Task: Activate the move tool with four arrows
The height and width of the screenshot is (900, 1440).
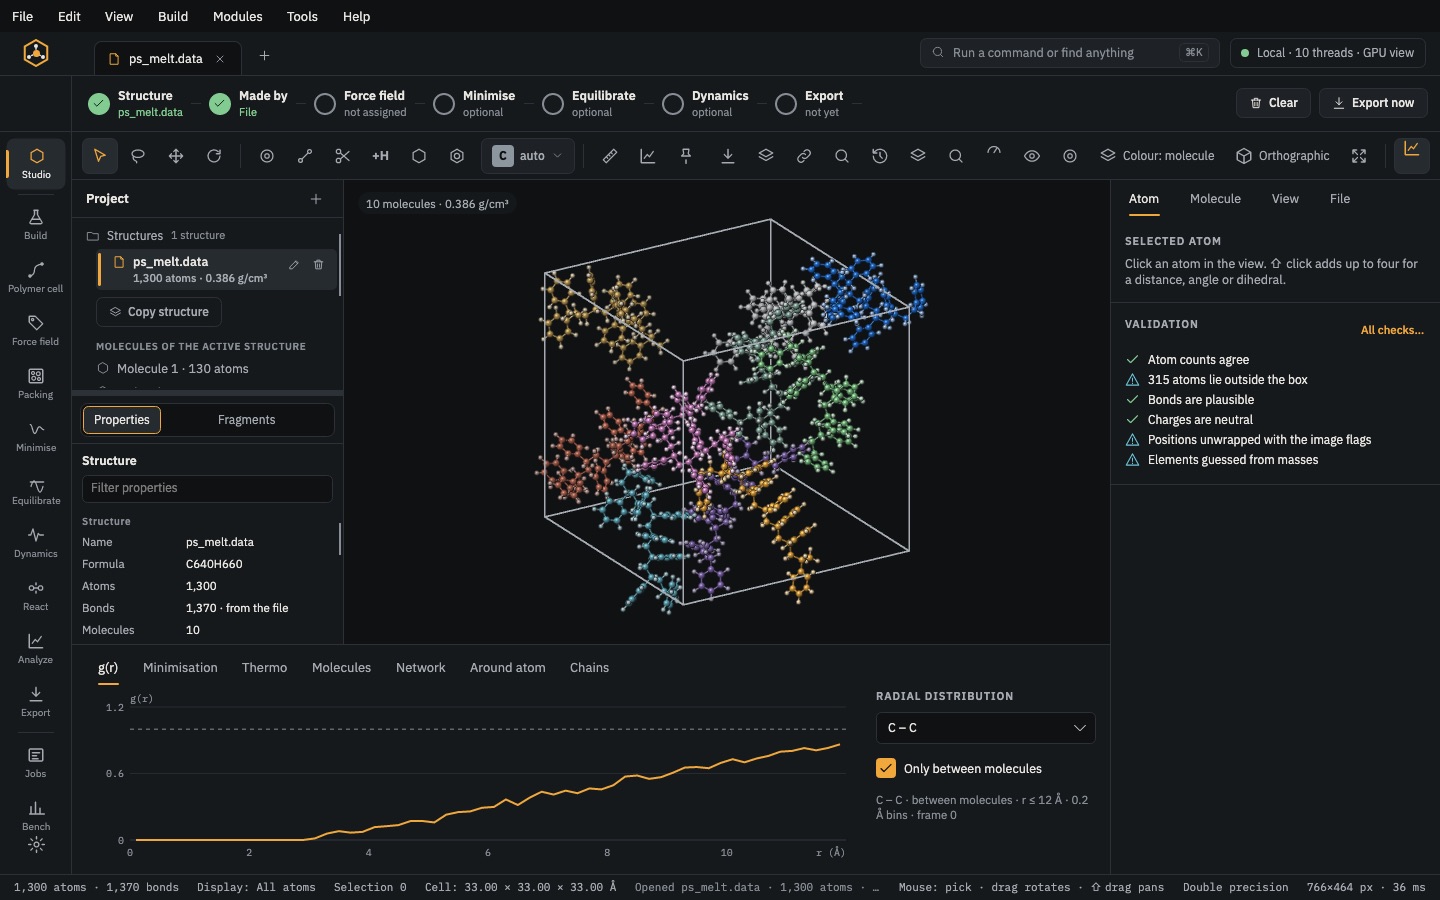Action: 176,156
